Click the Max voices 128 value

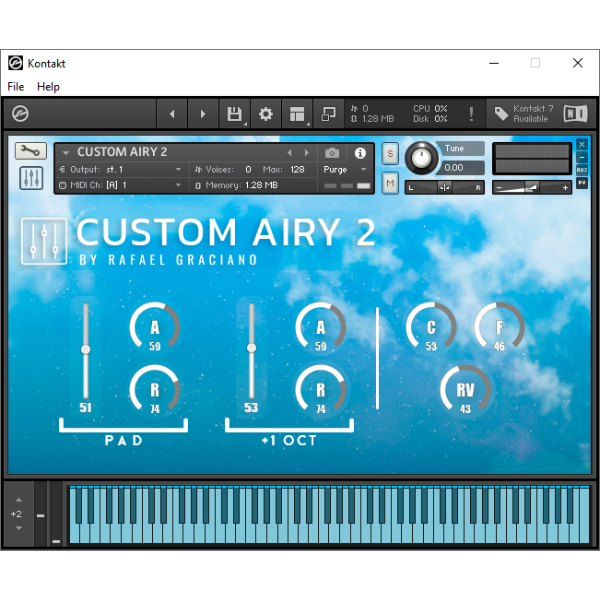pyautogui.click(x=297, y=170)
